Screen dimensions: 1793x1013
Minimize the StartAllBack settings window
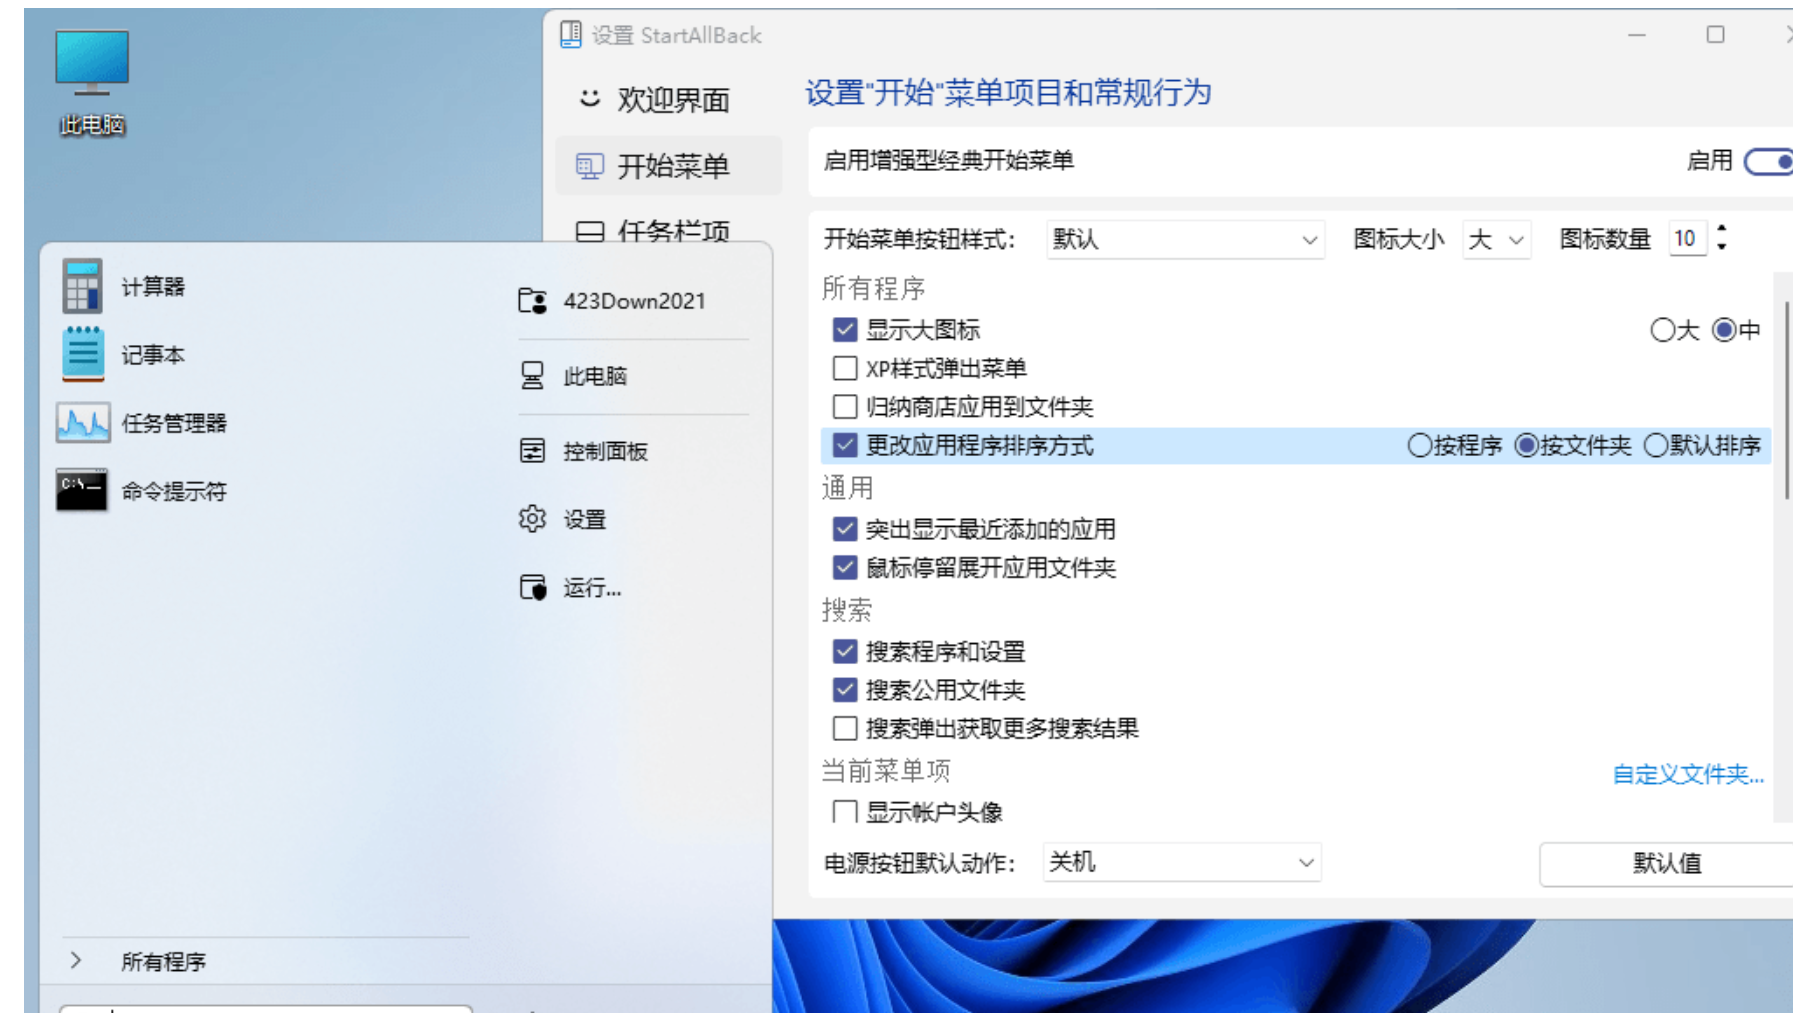tap(1637, 35)
